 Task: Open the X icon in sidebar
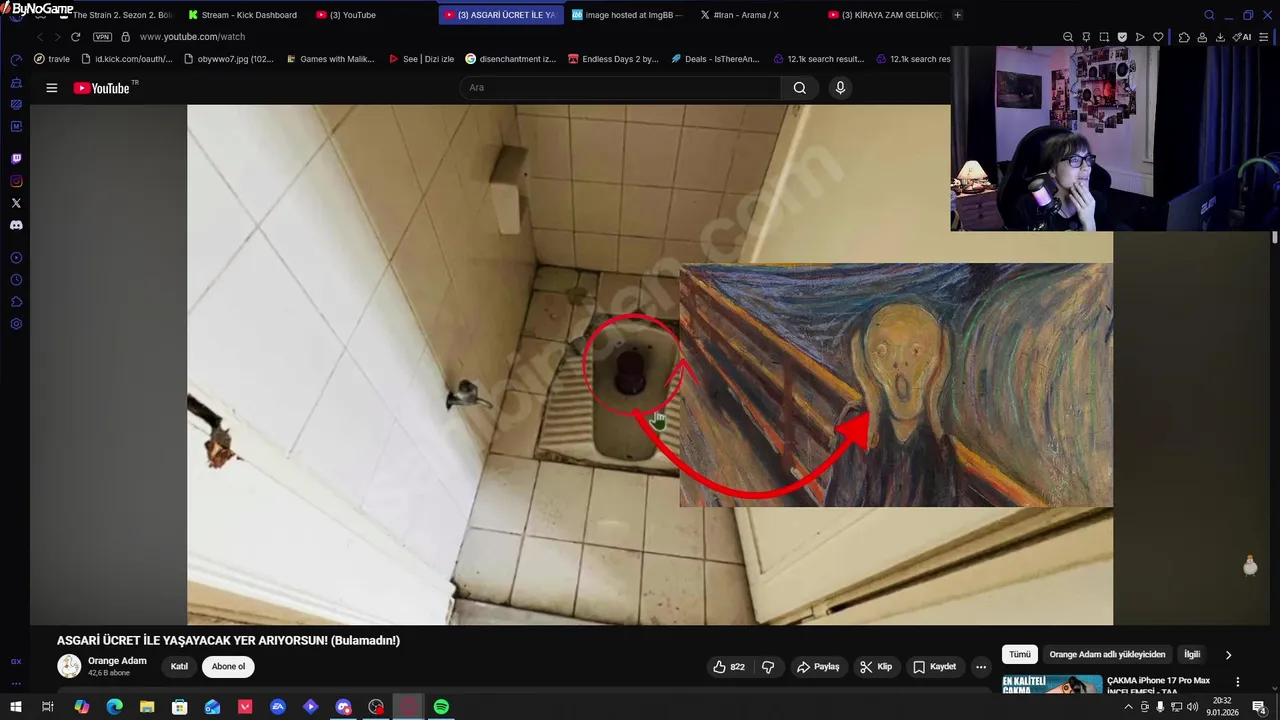tap(16, 203)
